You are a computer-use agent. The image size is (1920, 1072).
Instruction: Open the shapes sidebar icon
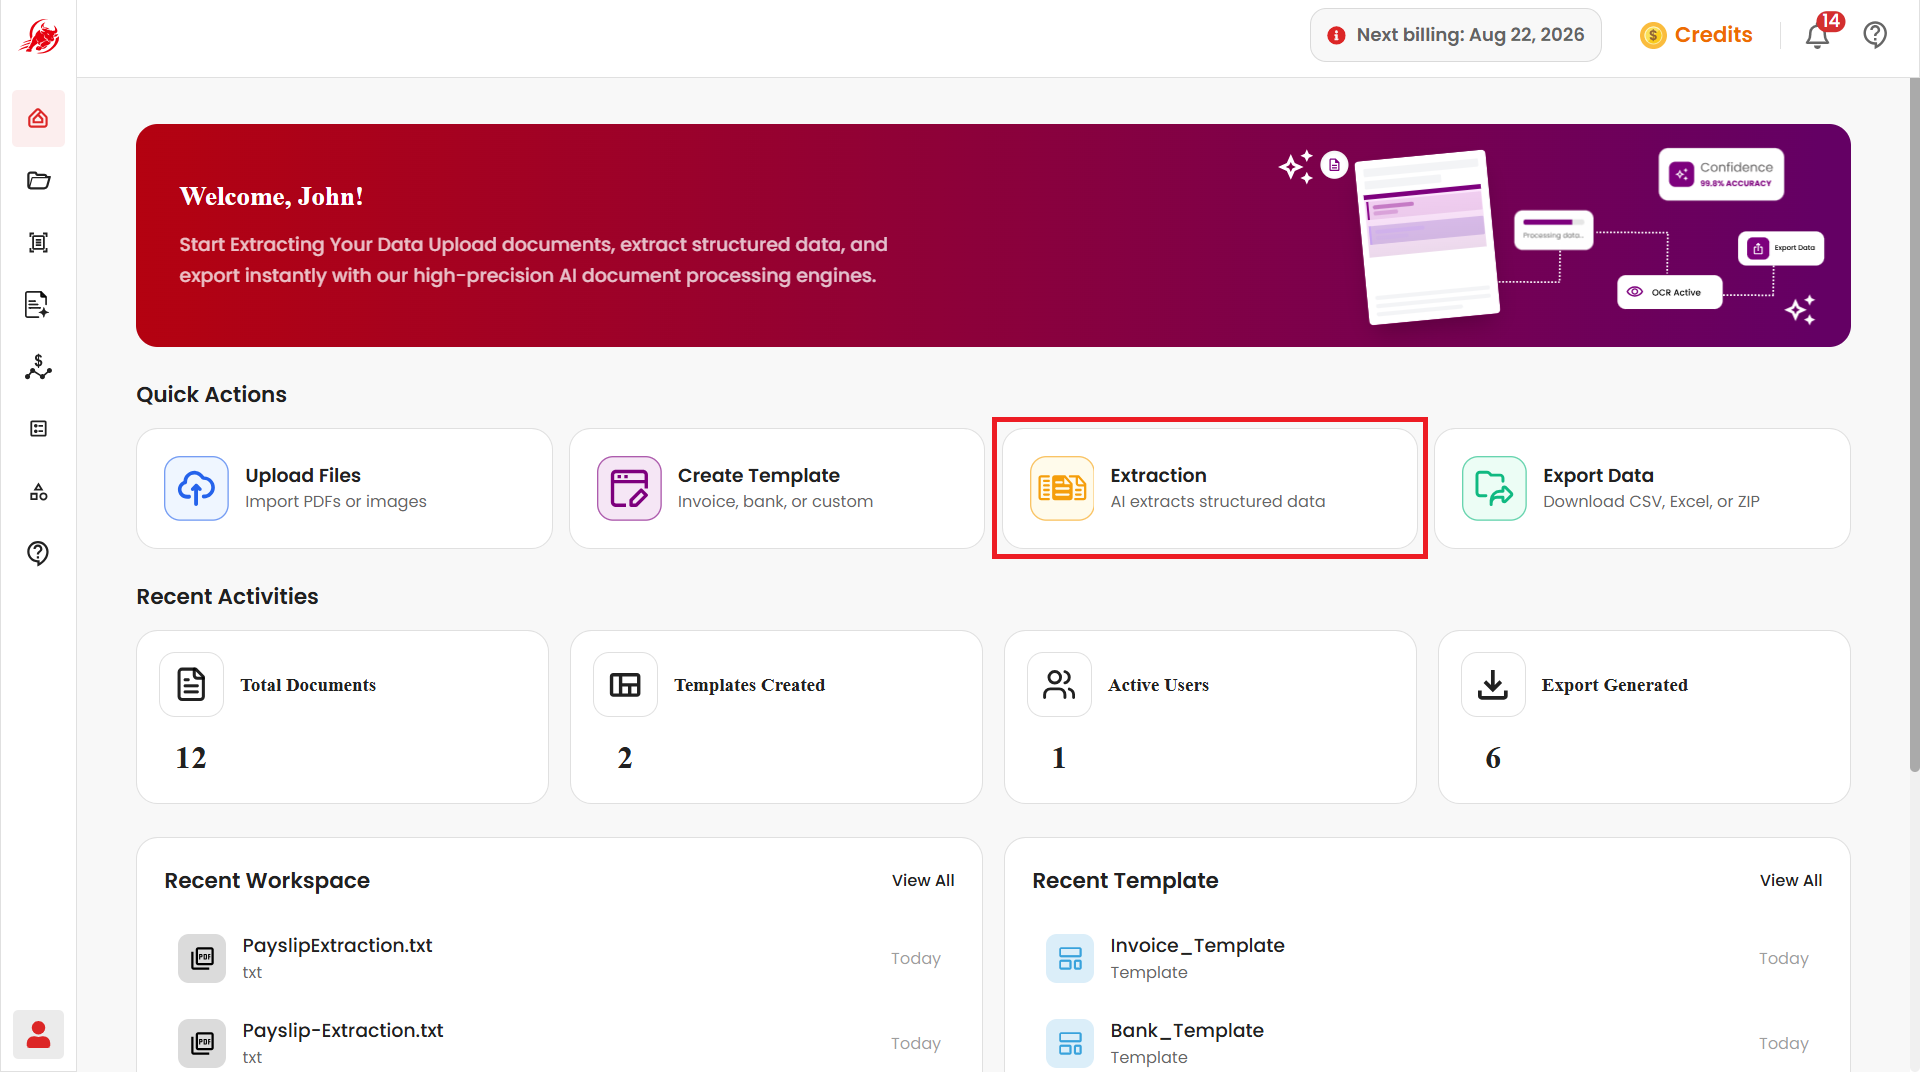tap(38, 491)
